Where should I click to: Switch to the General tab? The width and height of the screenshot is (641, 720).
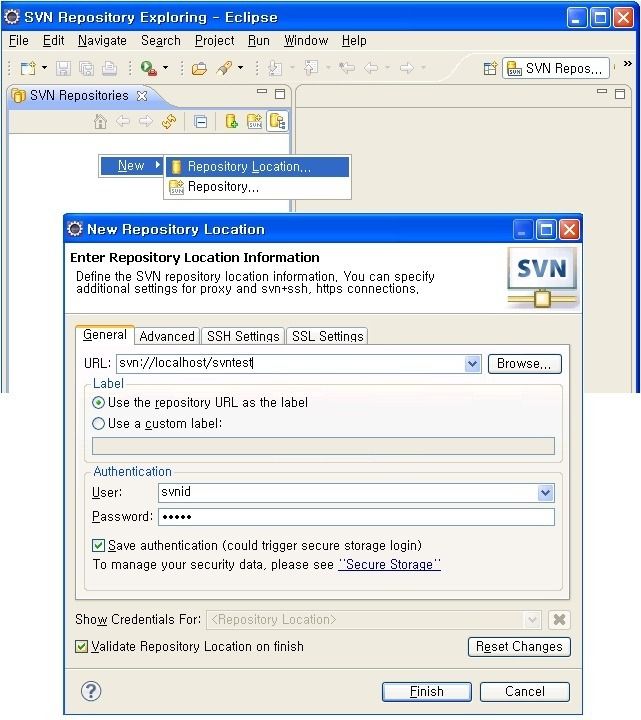[x=105, y=335]
